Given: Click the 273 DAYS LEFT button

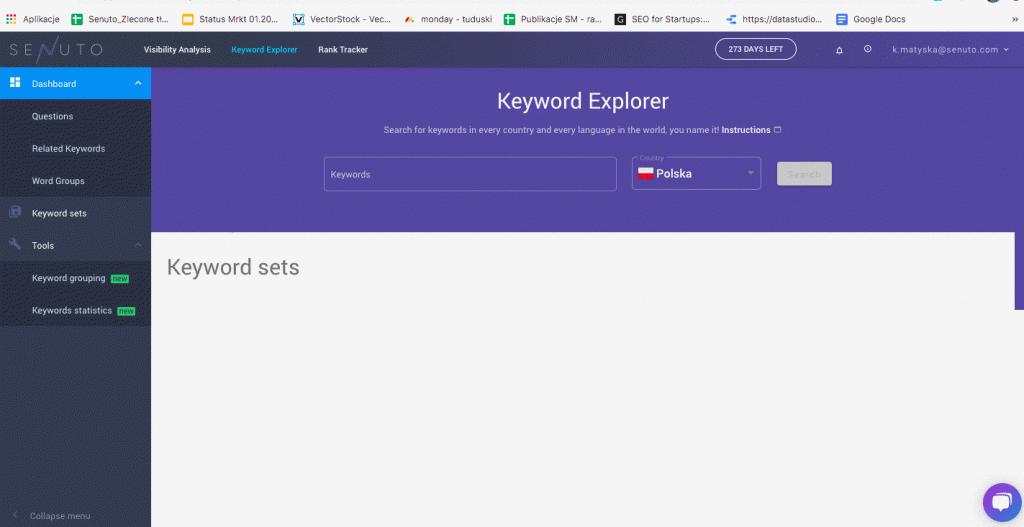Looking at the screenshot, I should coord(755,49).
